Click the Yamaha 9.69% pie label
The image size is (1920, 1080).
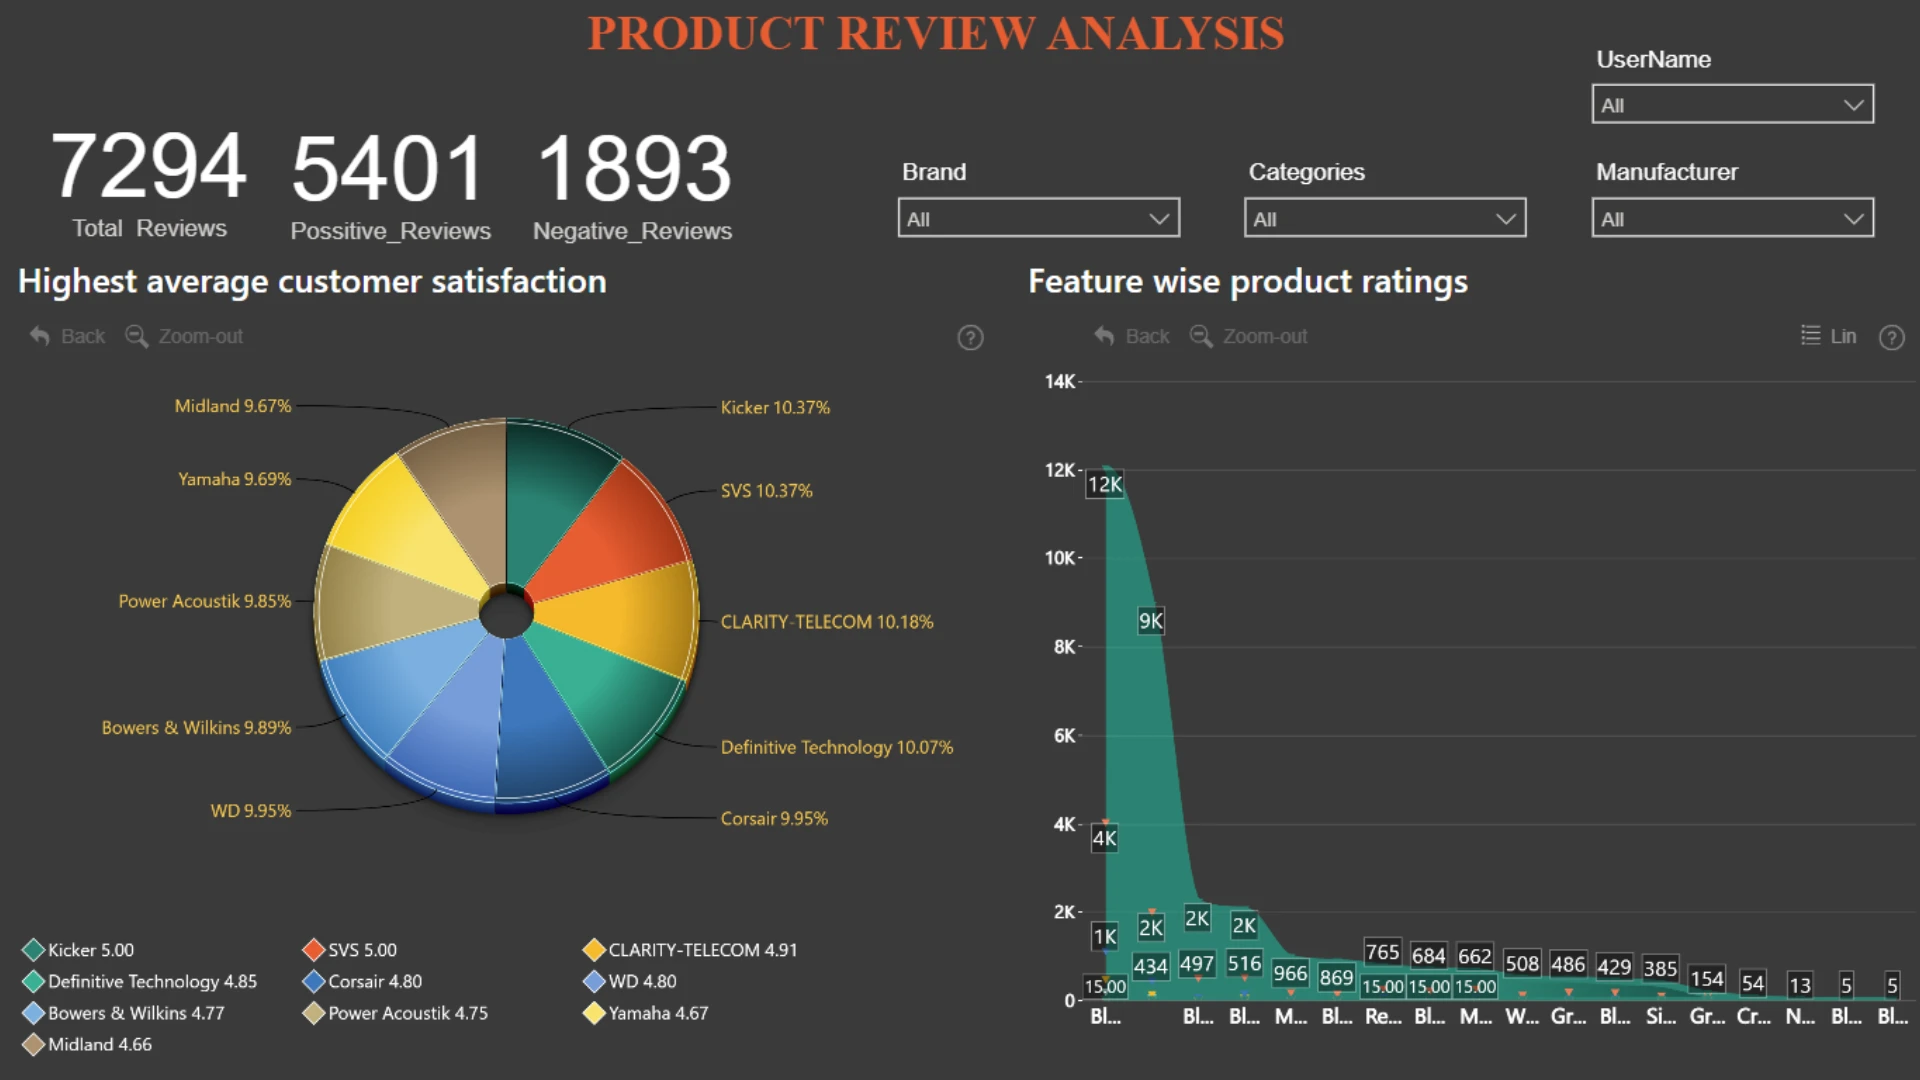(x=235, y=480)
